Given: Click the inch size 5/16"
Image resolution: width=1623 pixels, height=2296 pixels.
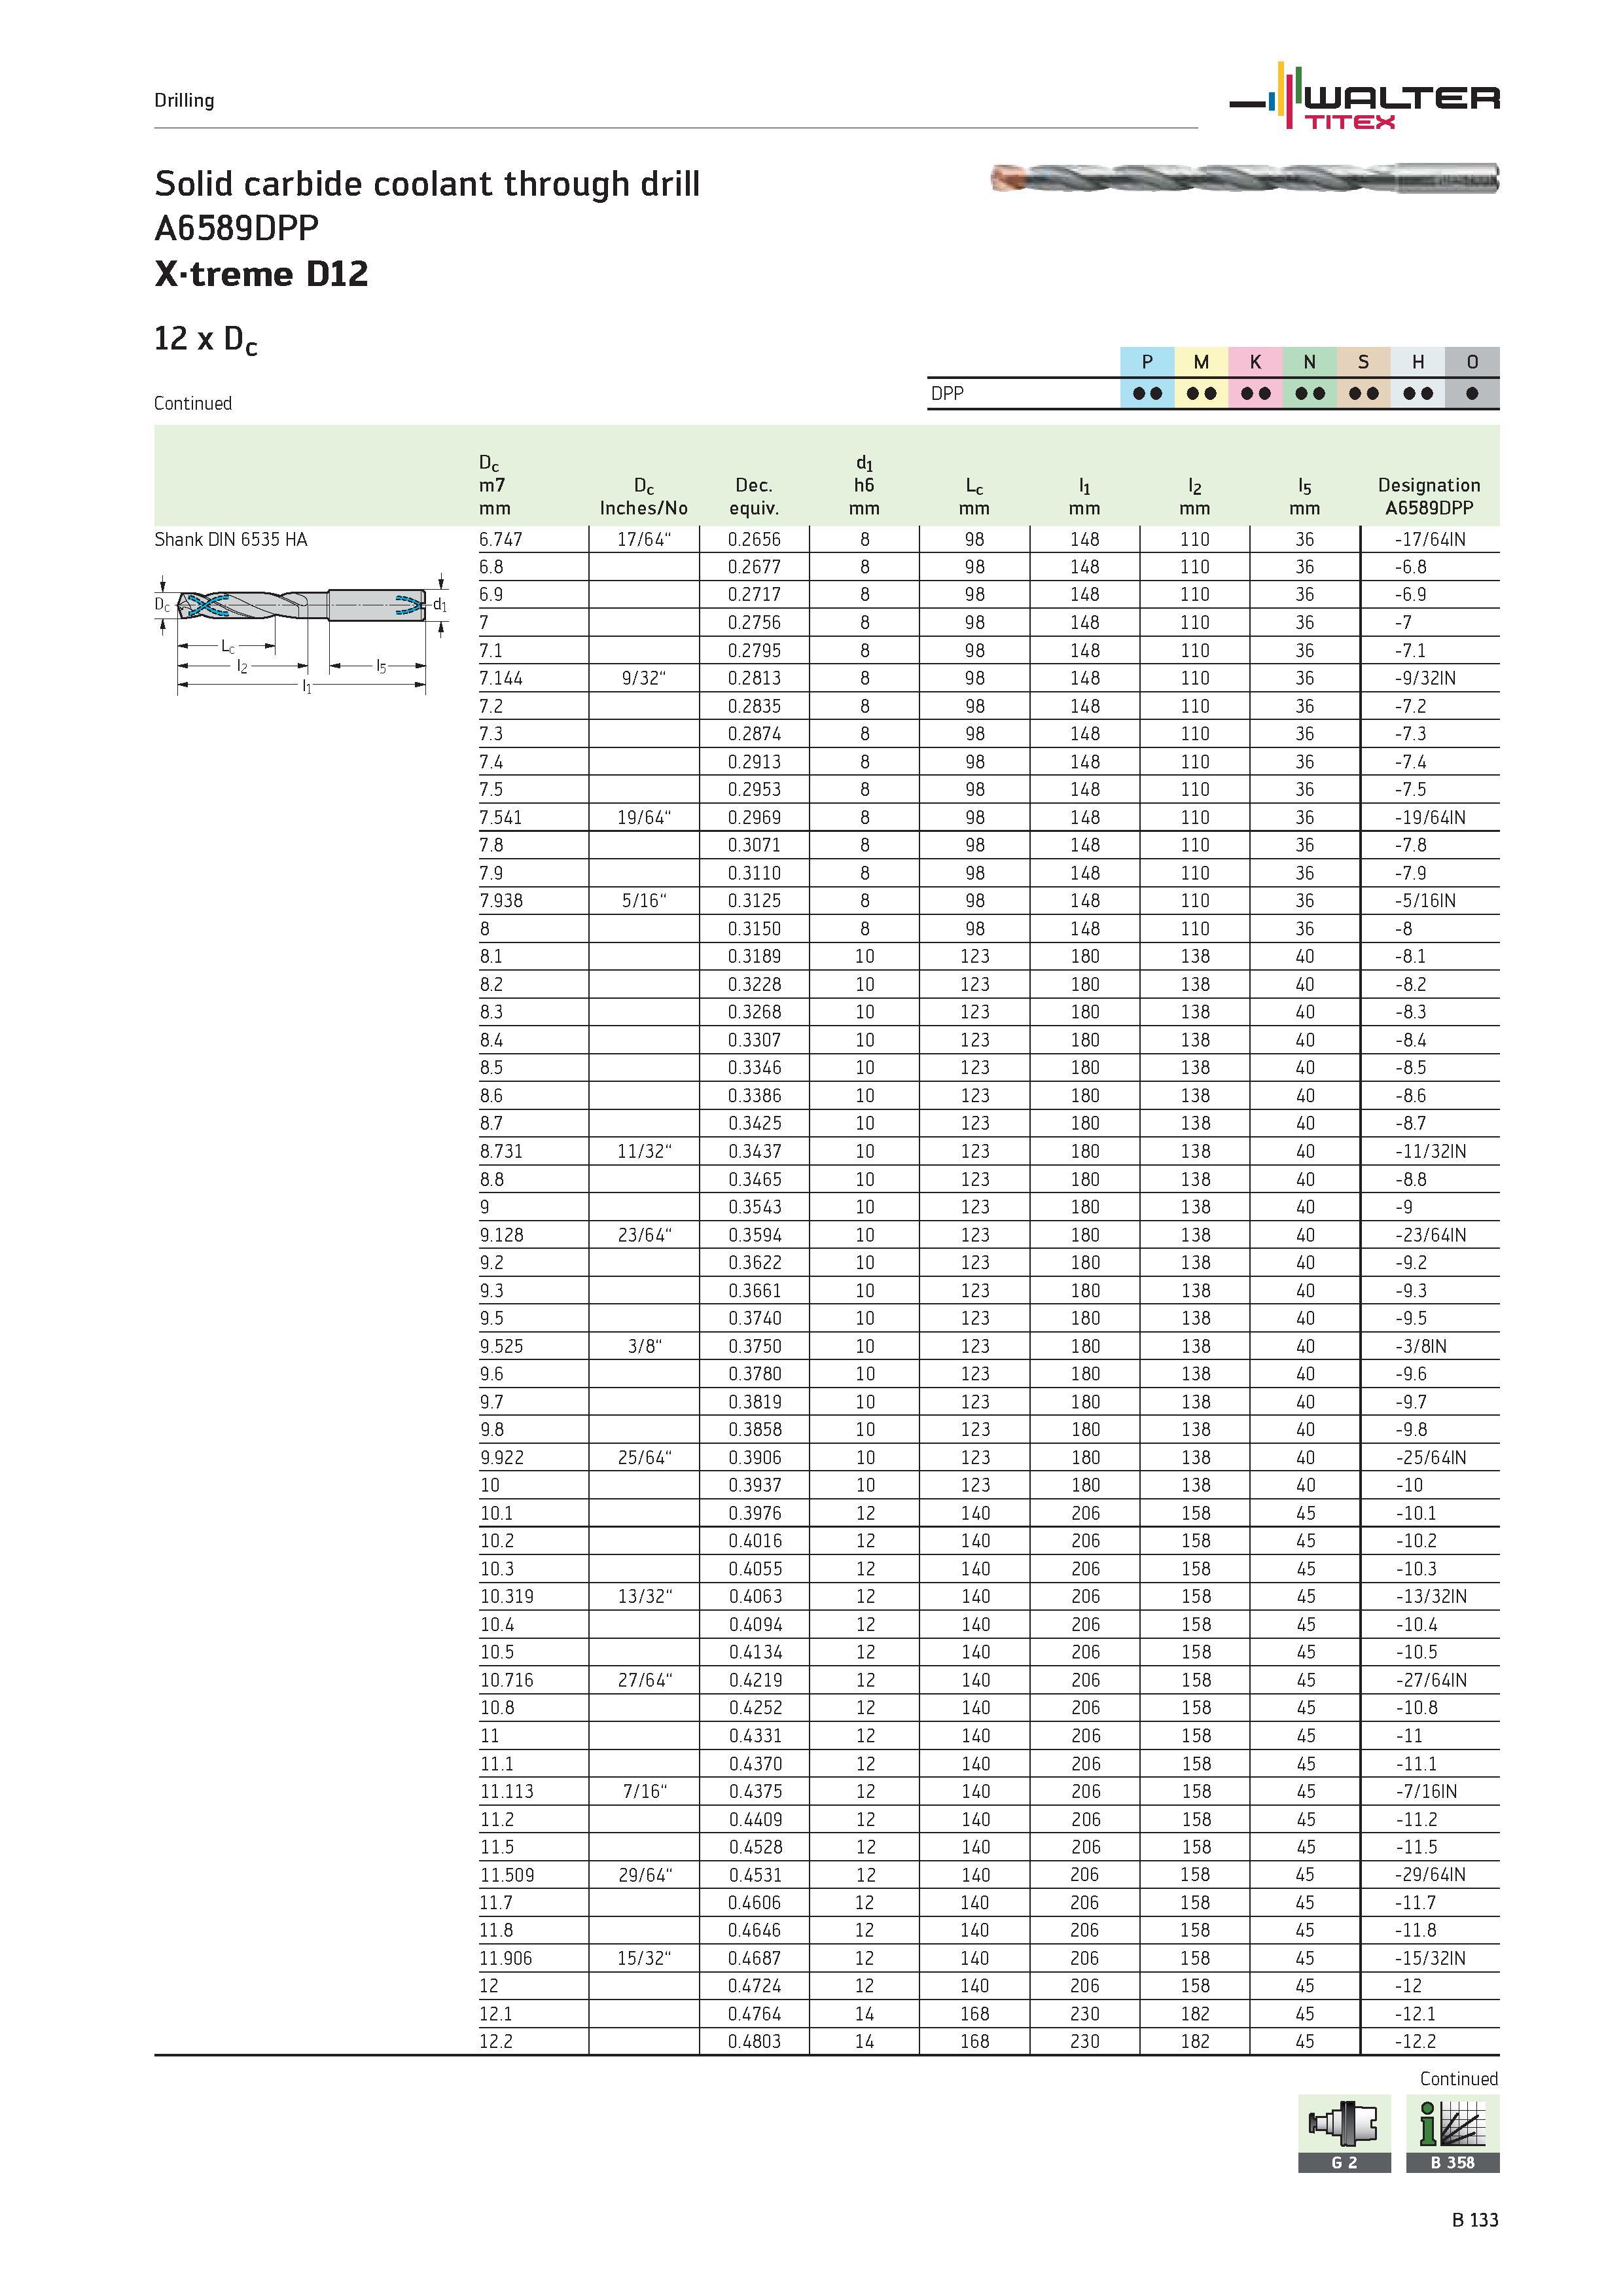Looking at the screenshot, I should pos(644,901).
